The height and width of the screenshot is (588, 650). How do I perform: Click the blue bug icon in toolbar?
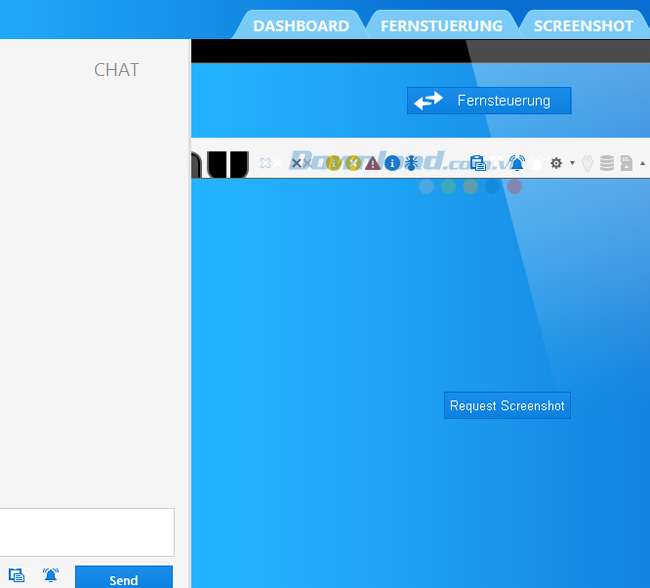(x=411, y=163)
